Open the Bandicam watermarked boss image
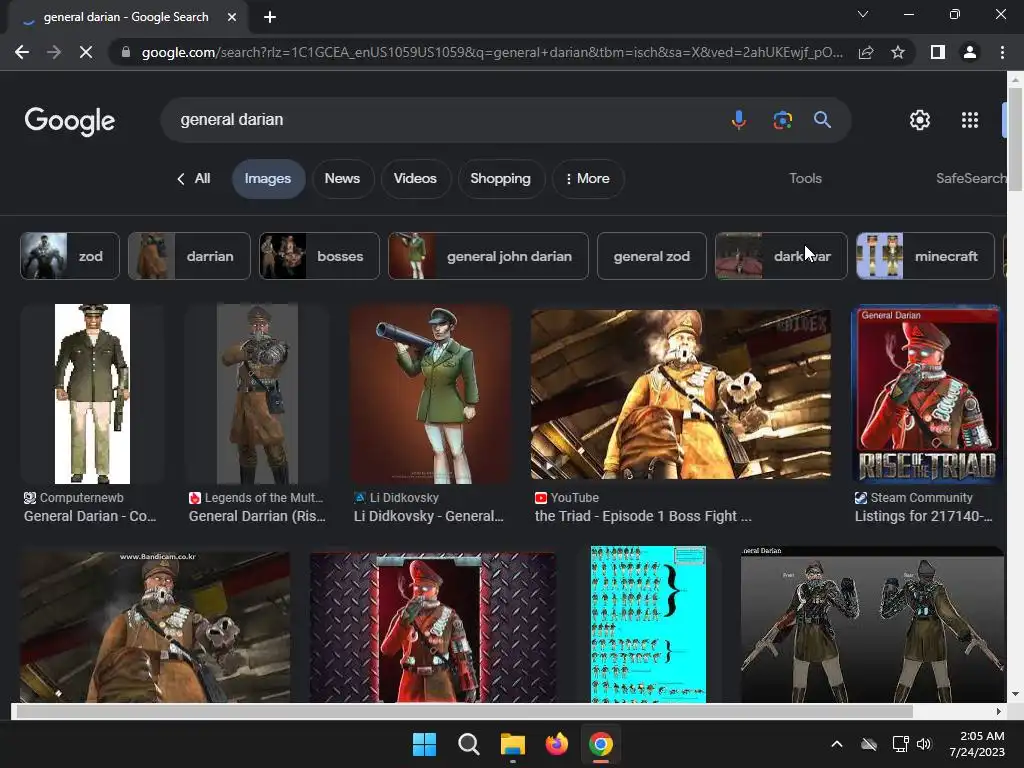Image resolution: width=1024 pixels, height=768 pixels. point(155,627)
